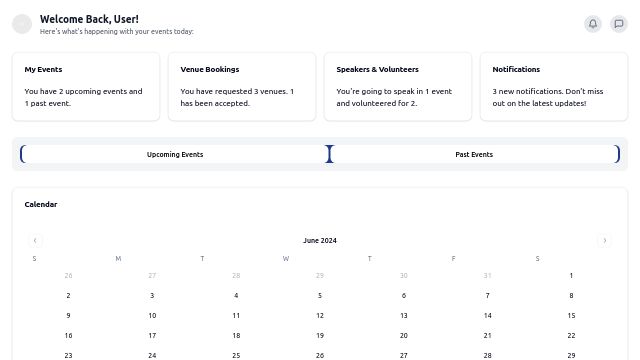Click the June 2024 month label
The height and width of the screenshot is (360, 640).
[x=320, y=240]
